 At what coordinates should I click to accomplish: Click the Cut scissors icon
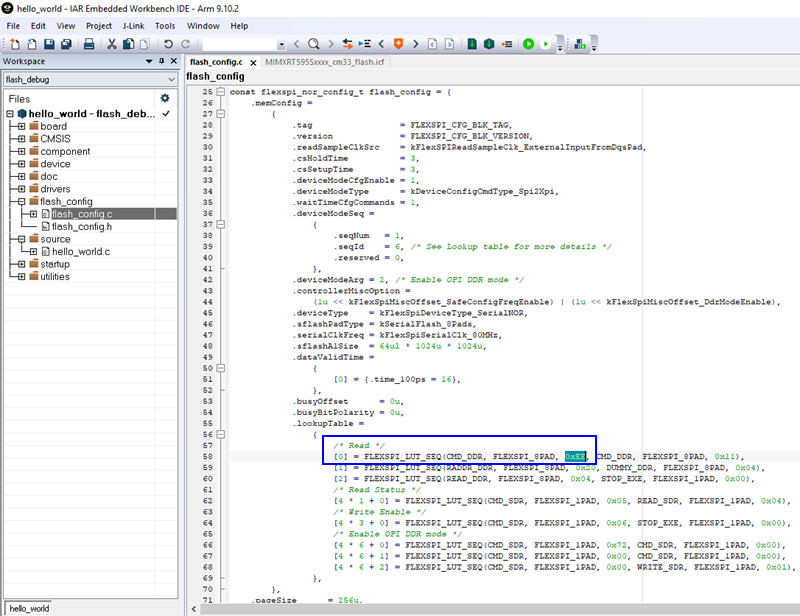tap(111, 44)
